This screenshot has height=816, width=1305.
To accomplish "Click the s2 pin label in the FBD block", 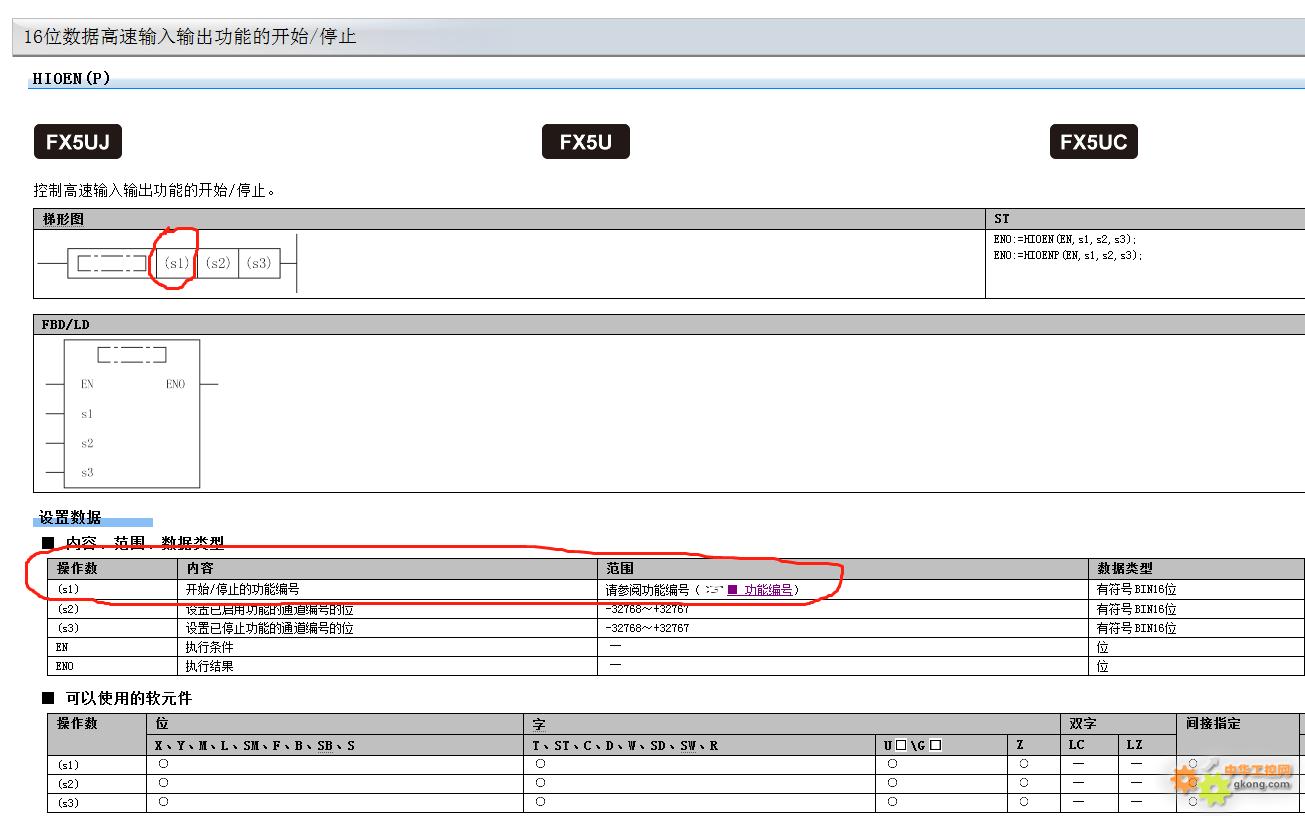I will [x=87, y=443].
